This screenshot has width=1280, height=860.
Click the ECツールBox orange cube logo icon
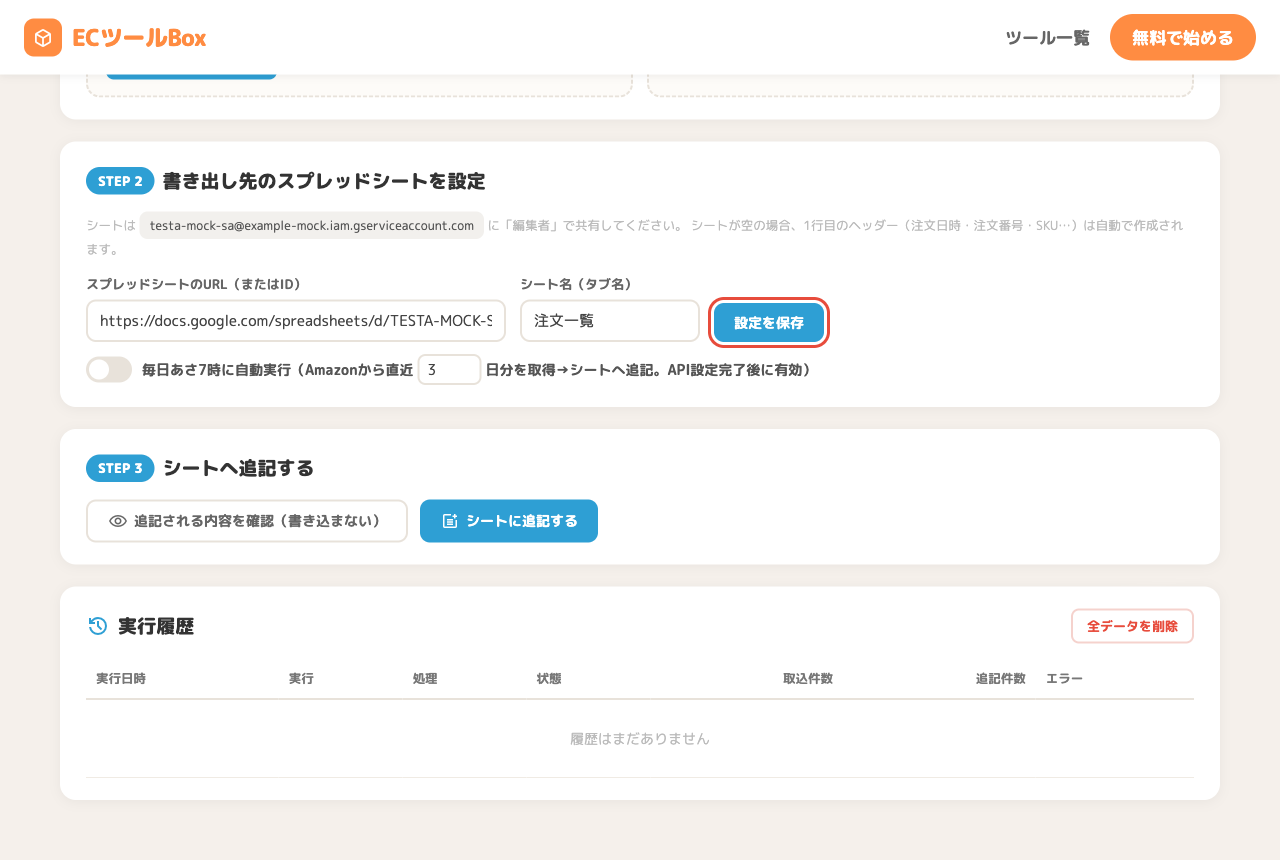[43, 38]
